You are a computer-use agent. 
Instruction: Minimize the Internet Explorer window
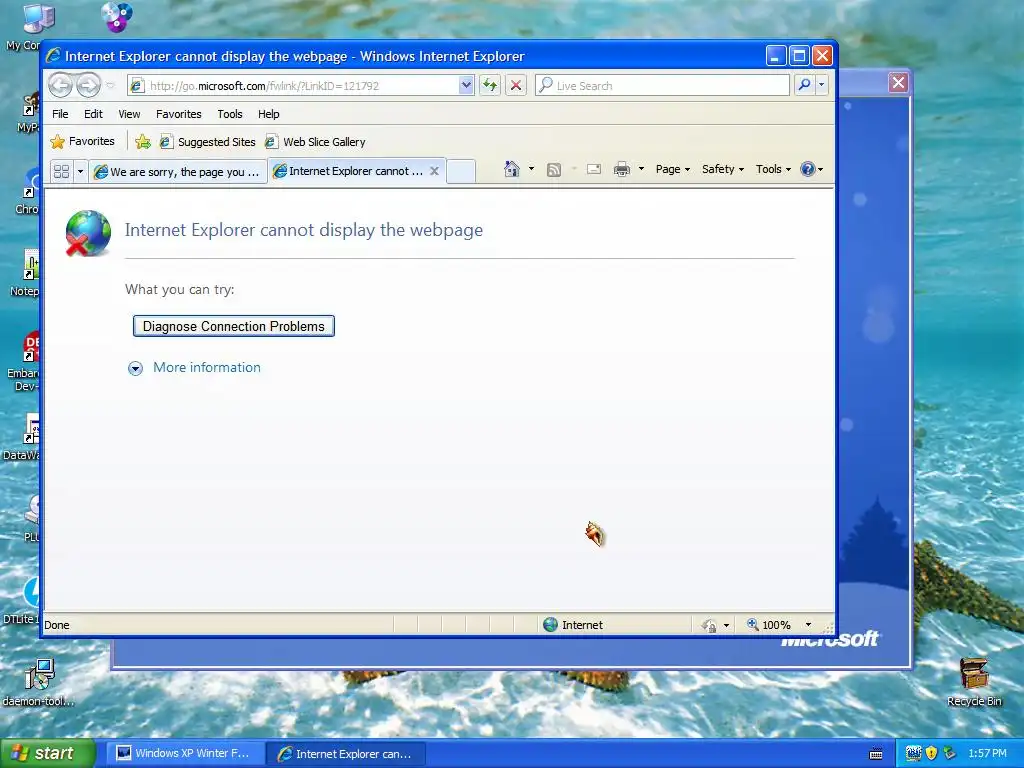coord(775,56)
